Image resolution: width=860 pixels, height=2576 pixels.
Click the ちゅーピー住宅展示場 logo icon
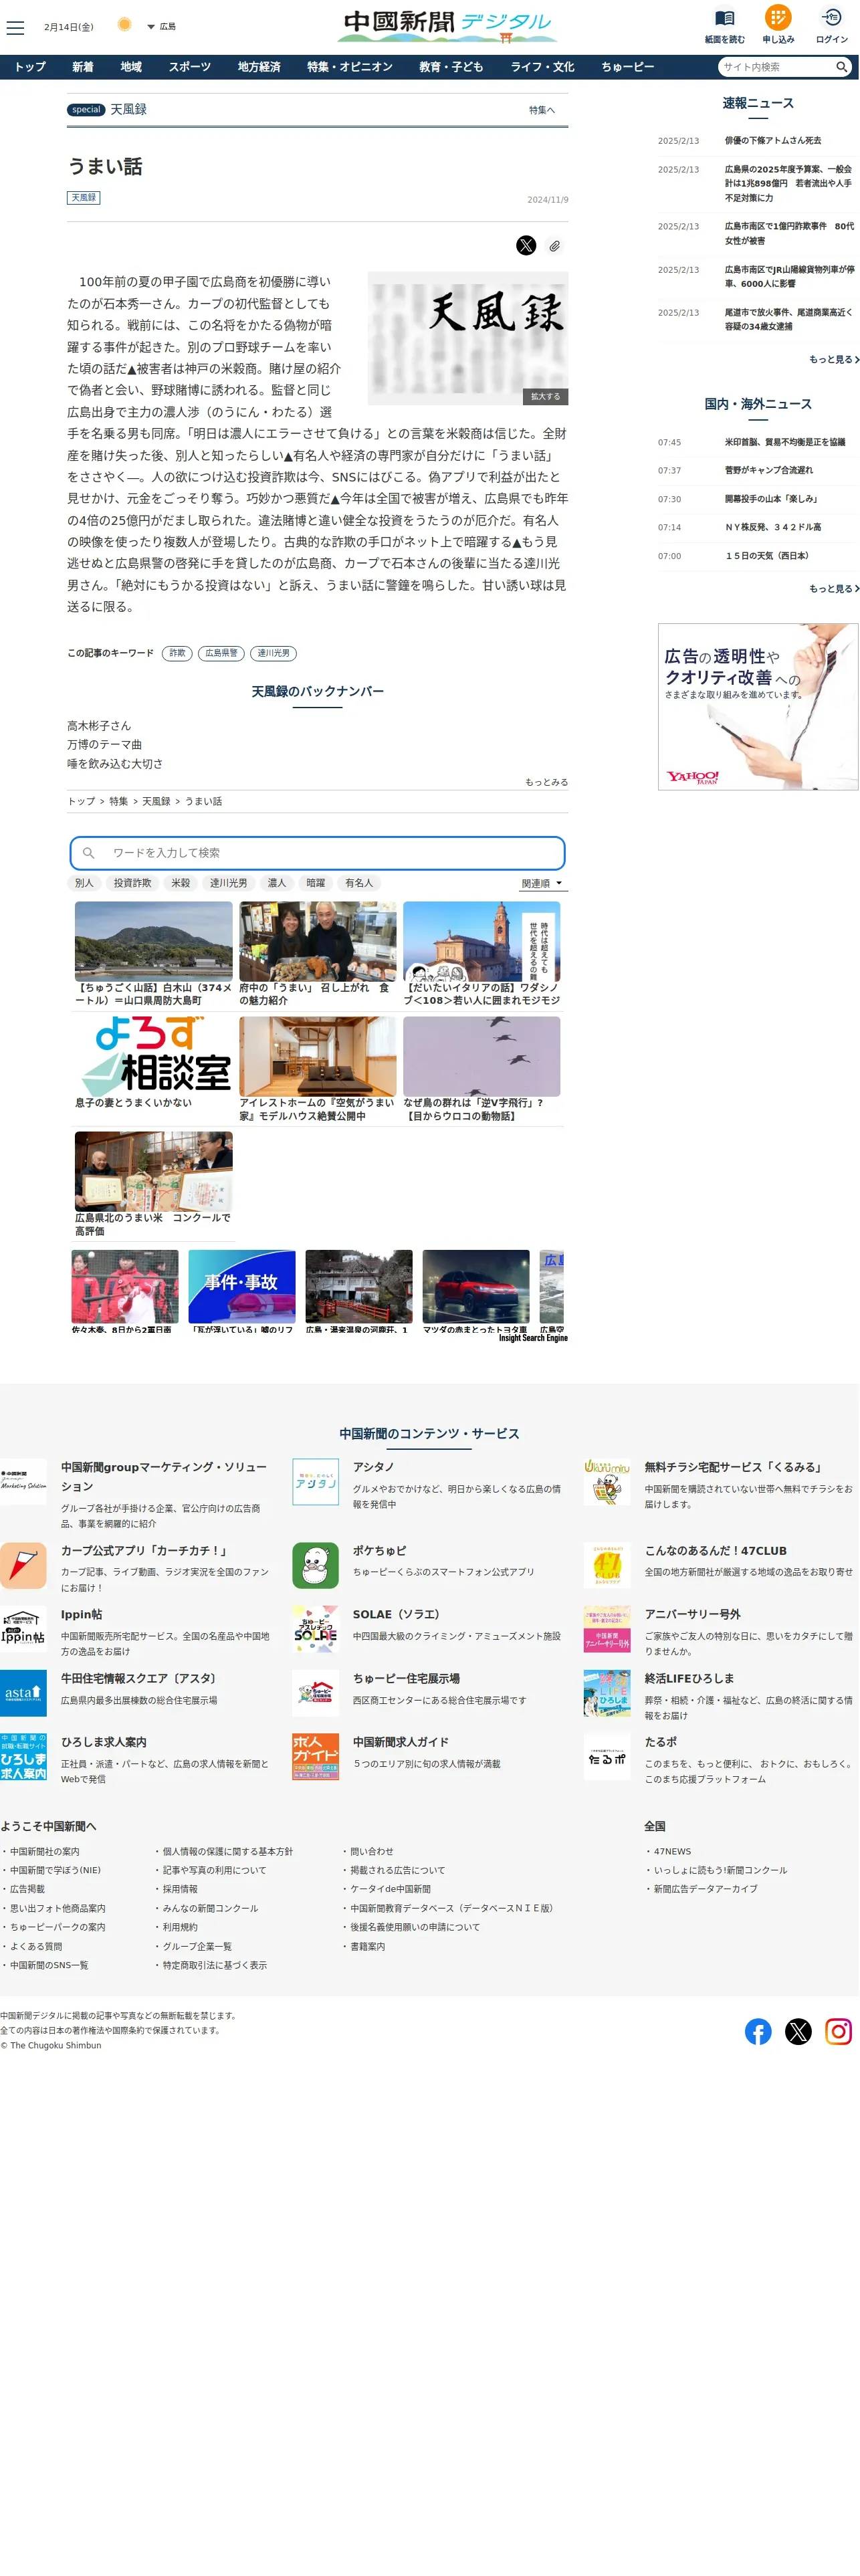[x=315, y=1693]
